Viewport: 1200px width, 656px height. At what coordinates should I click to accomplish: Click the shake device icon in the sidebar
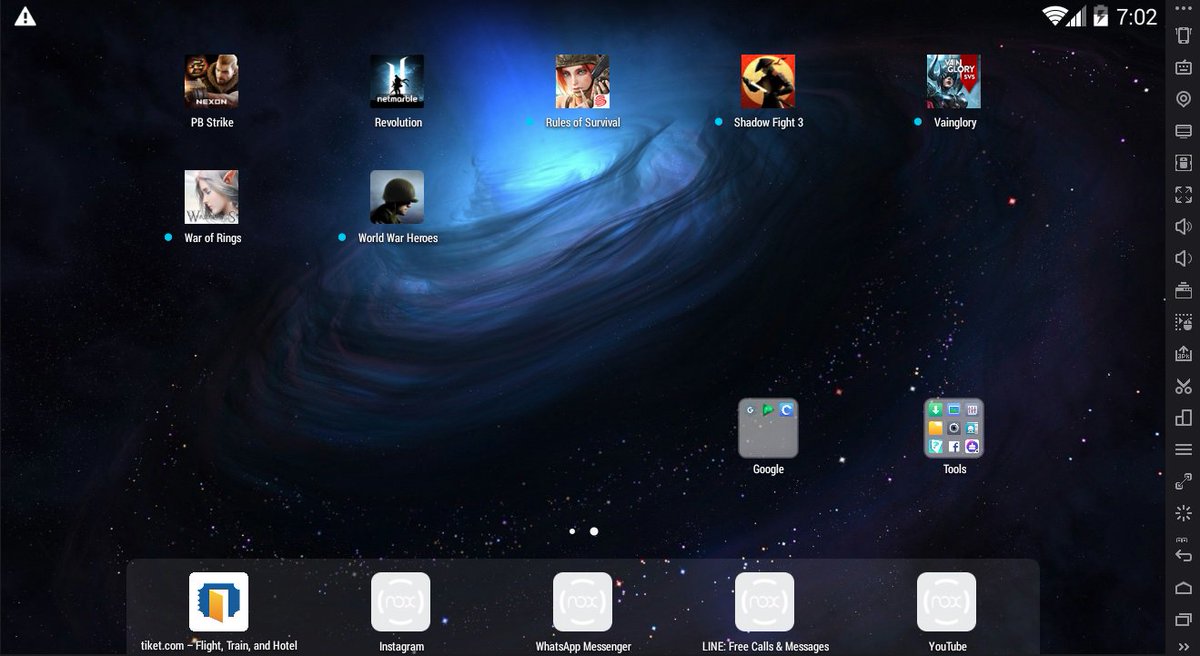1183,36
